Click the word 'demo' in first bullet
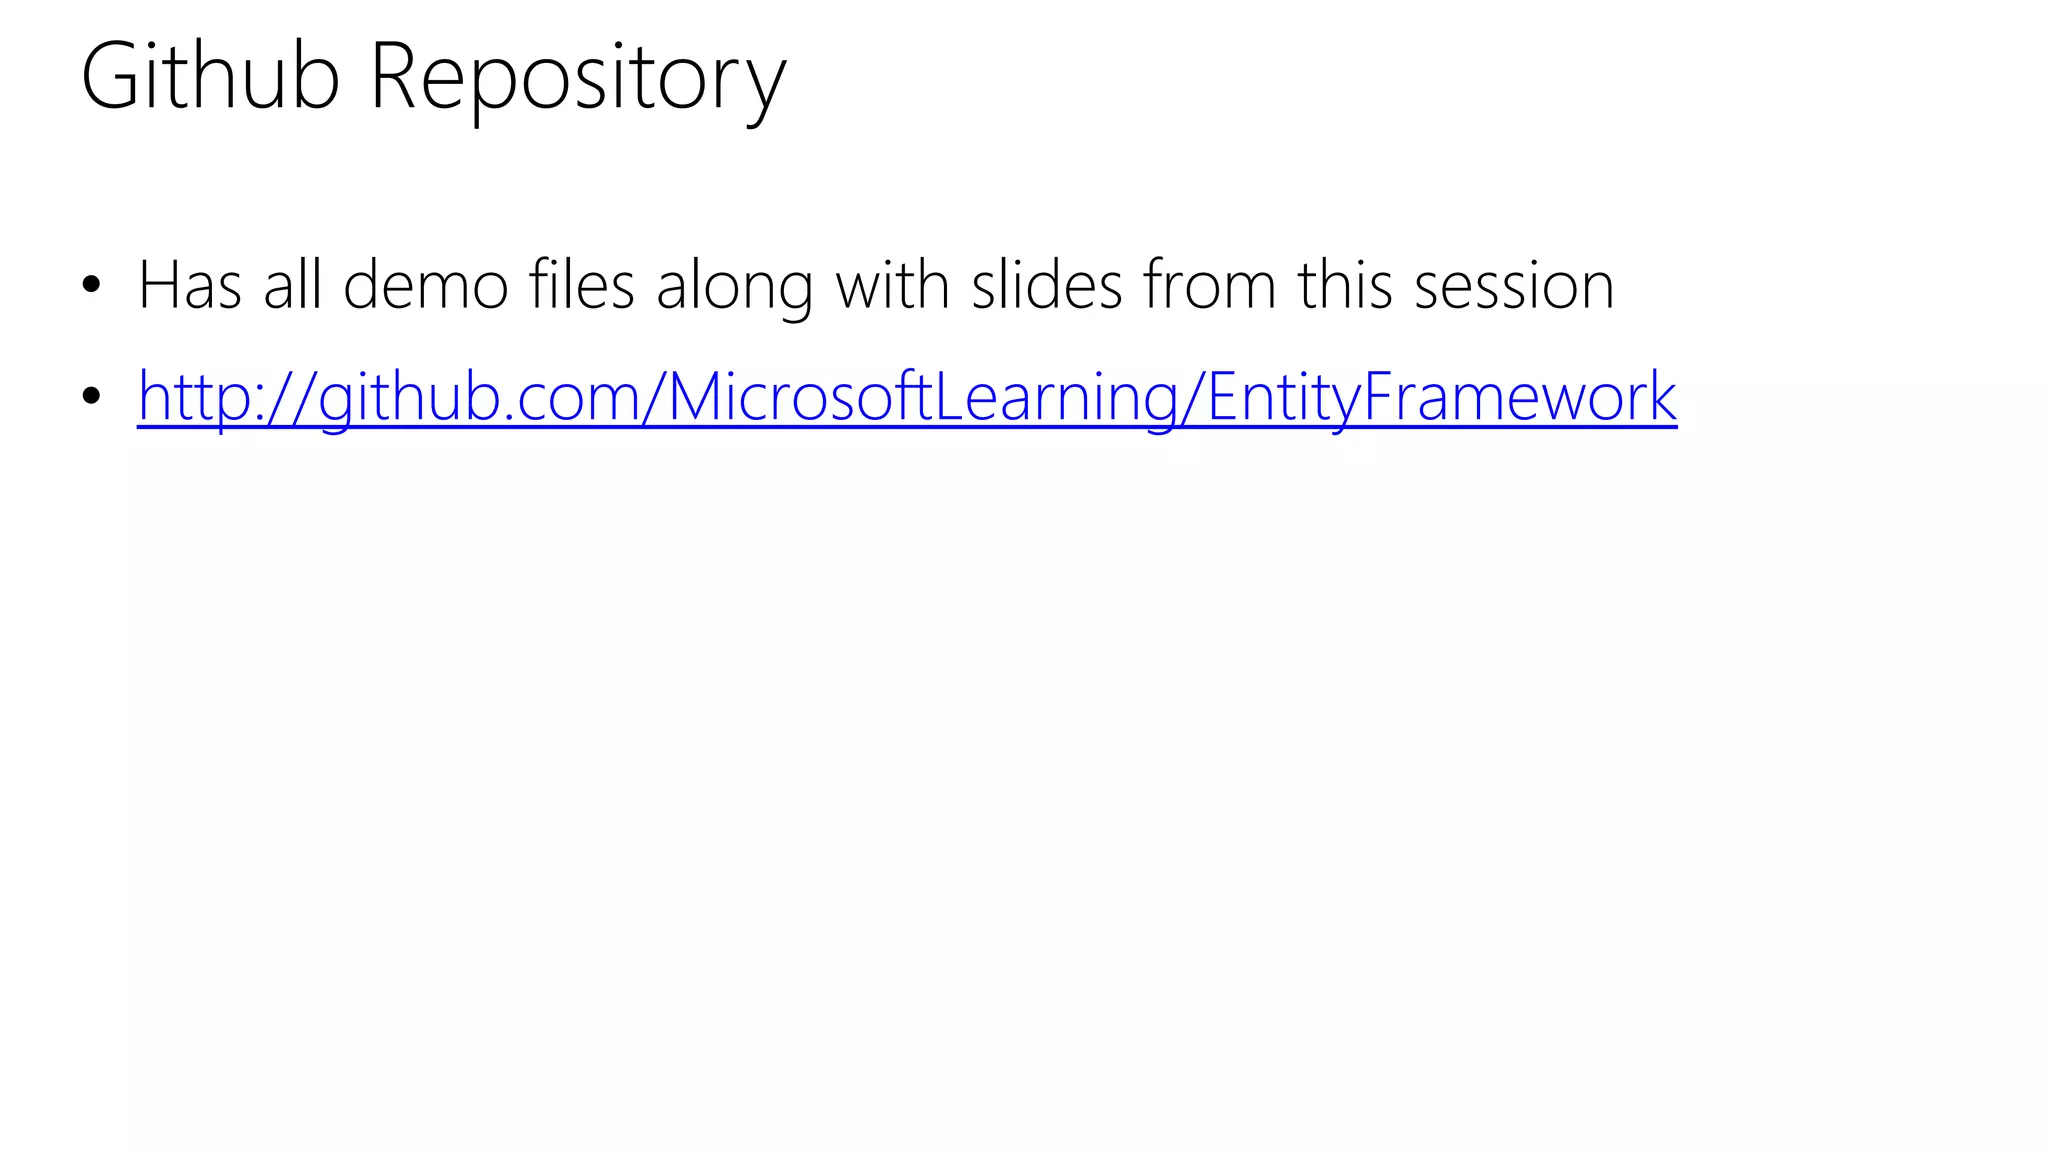 (x=426, y=285)
